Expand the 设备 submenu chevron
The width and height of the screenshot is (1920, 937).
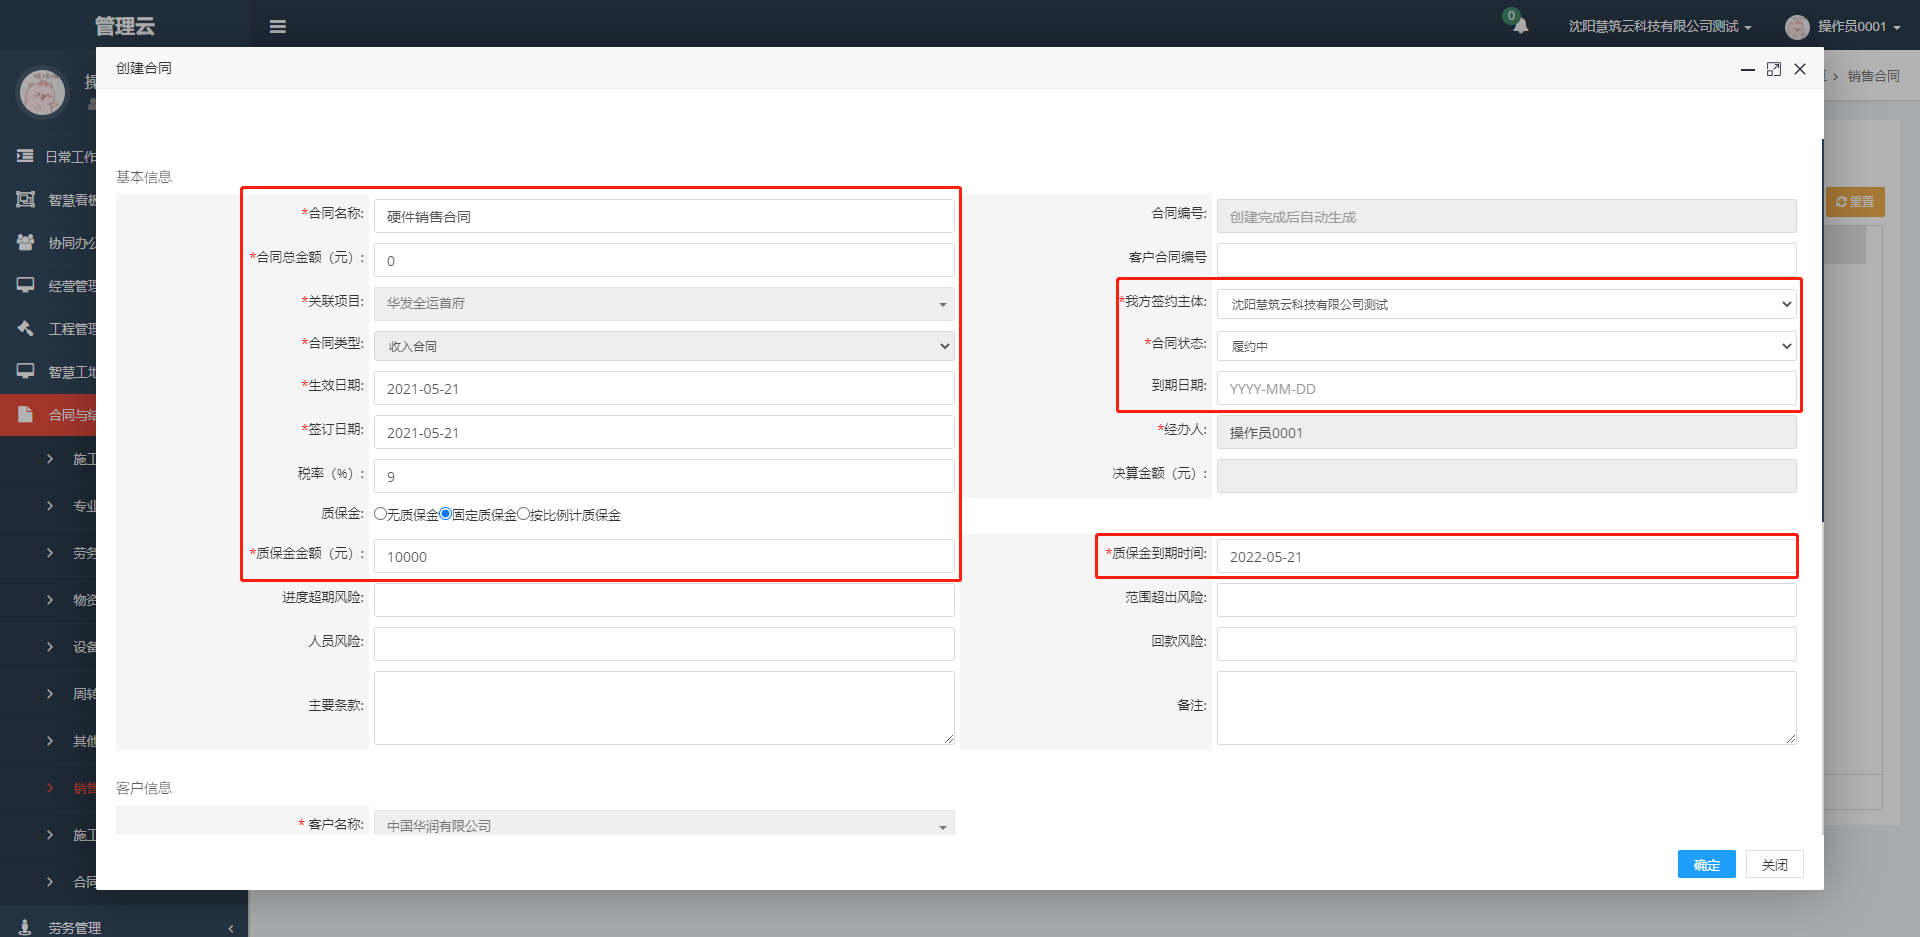pyautogui.click(x=50, y=647)
